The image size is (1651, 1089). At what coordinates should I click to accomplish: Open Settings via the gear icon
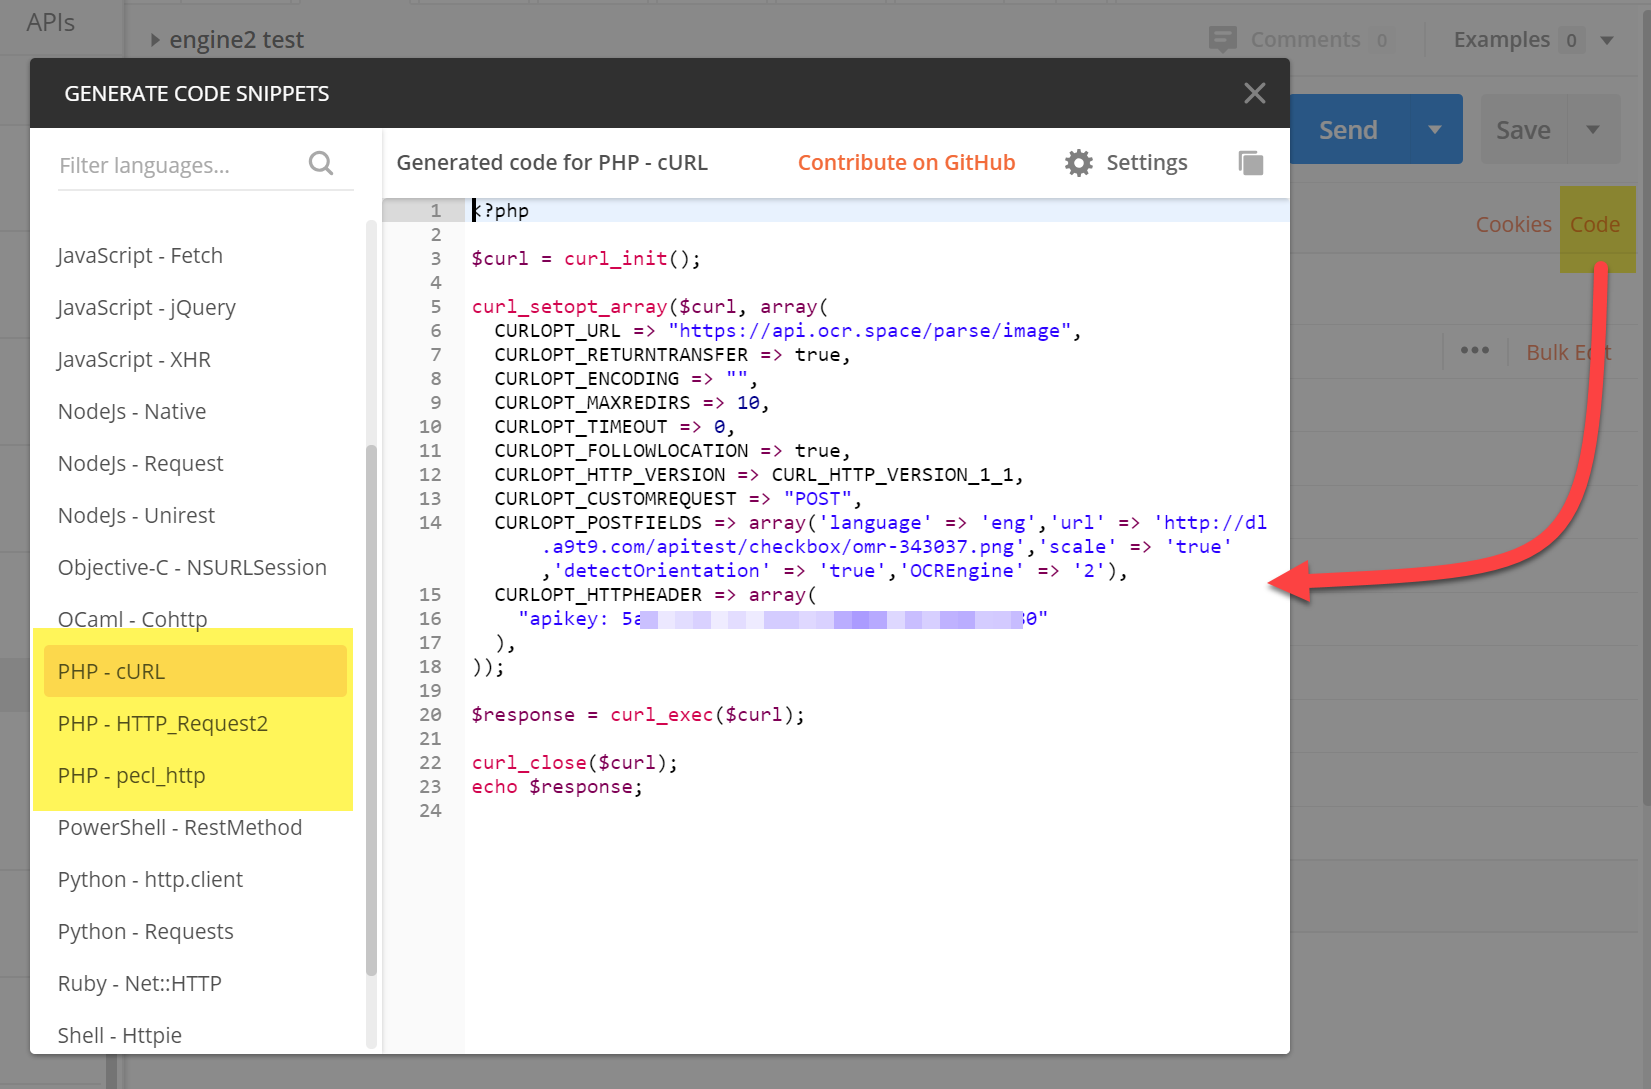pos(1078,163)
